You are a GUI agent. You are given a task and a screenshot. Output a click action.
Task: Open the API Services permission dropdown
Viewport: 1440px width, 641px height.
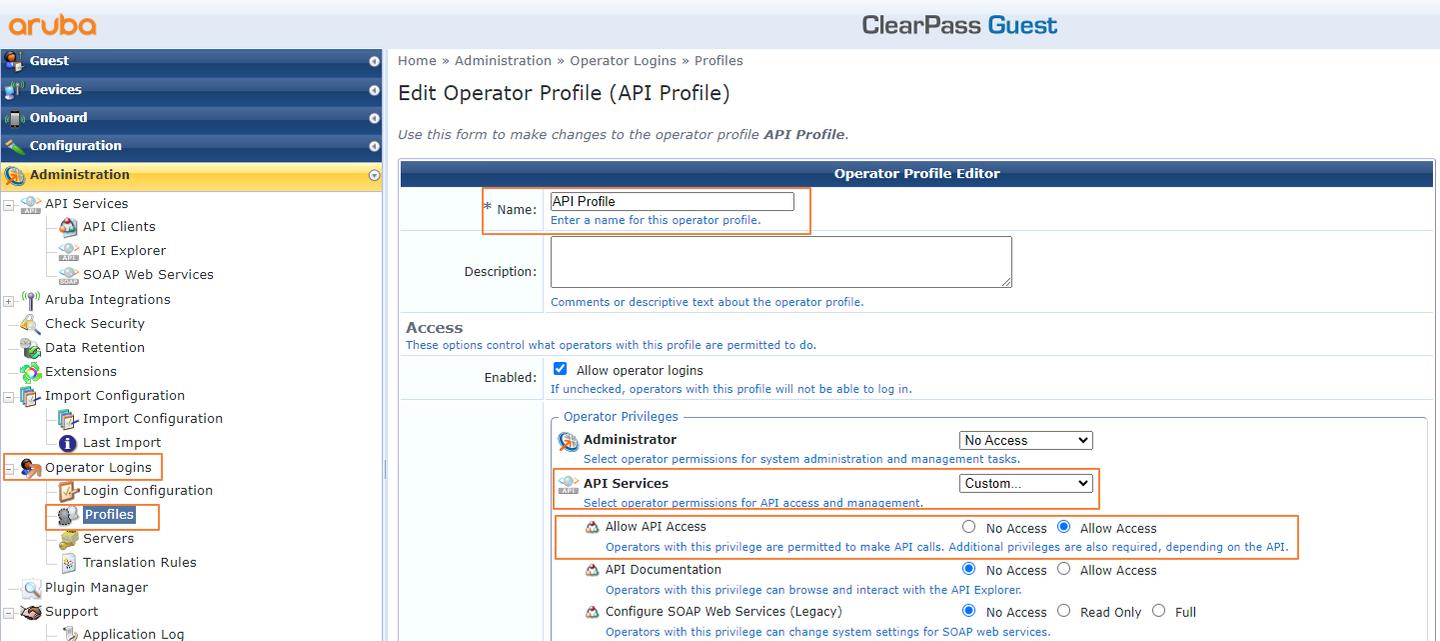coord(1026,483)
